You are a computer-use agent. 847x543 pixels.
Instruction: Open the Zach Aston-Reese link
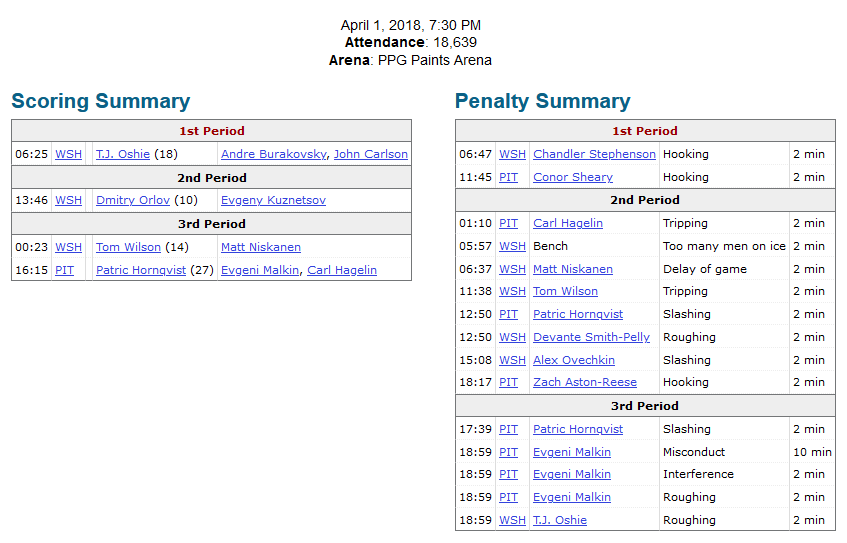(x=585, y=382)
